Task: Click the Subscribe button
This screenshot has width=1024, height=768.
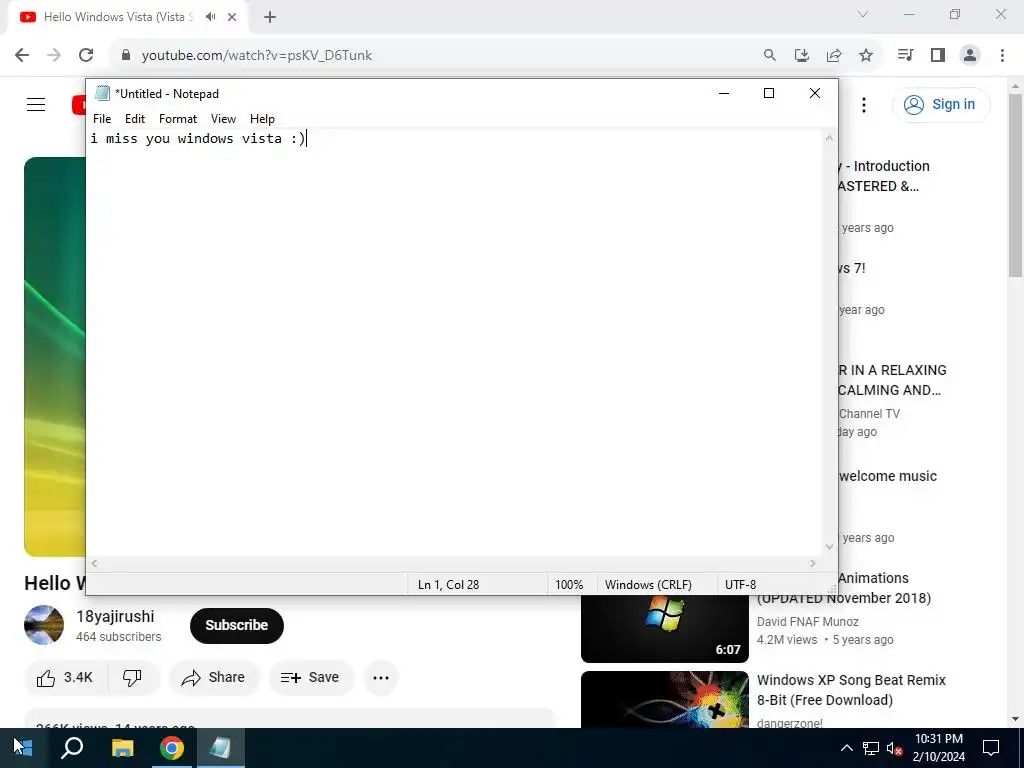Action: [236, 626]
